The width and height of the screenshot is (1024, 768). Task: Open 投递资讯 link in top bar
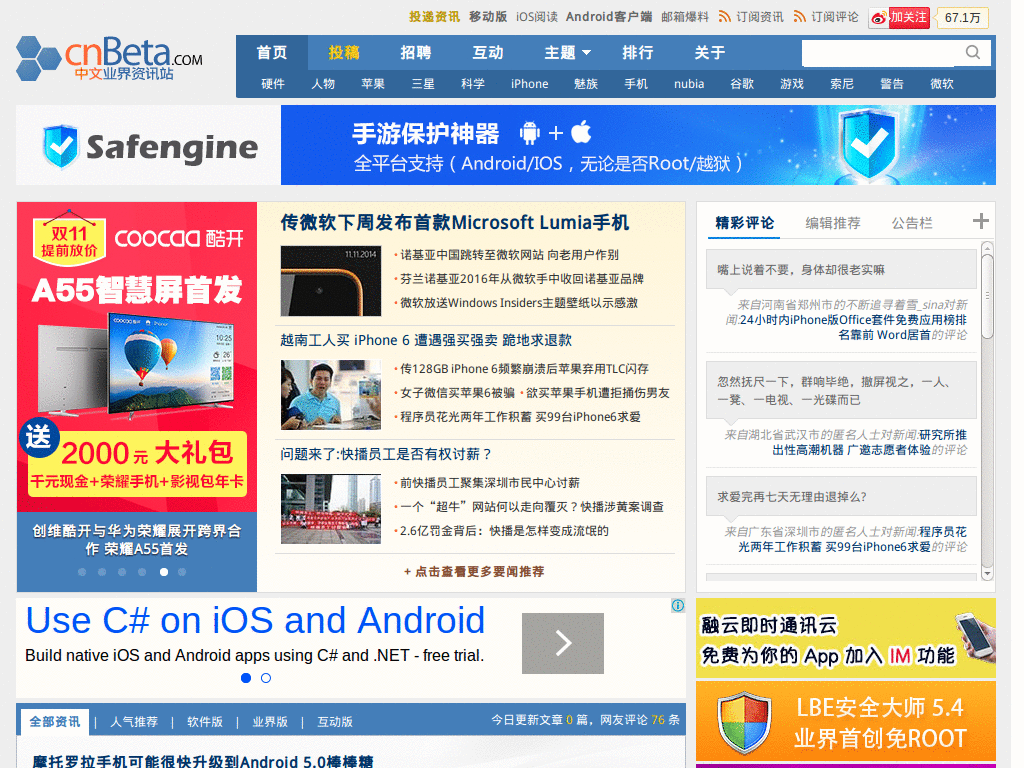tap(434, 16)
